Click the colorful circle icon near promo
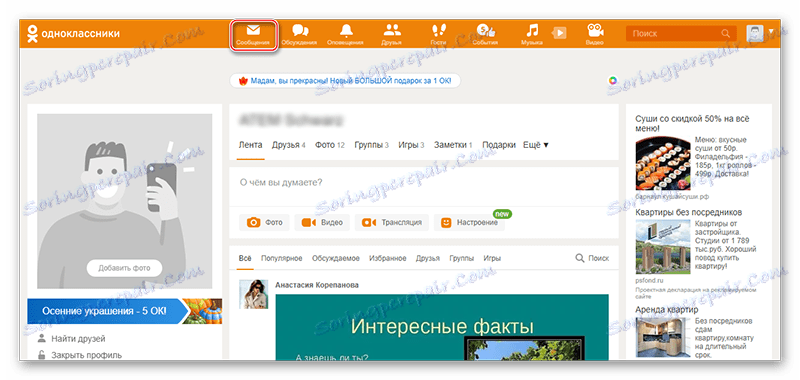 point(613,80)
